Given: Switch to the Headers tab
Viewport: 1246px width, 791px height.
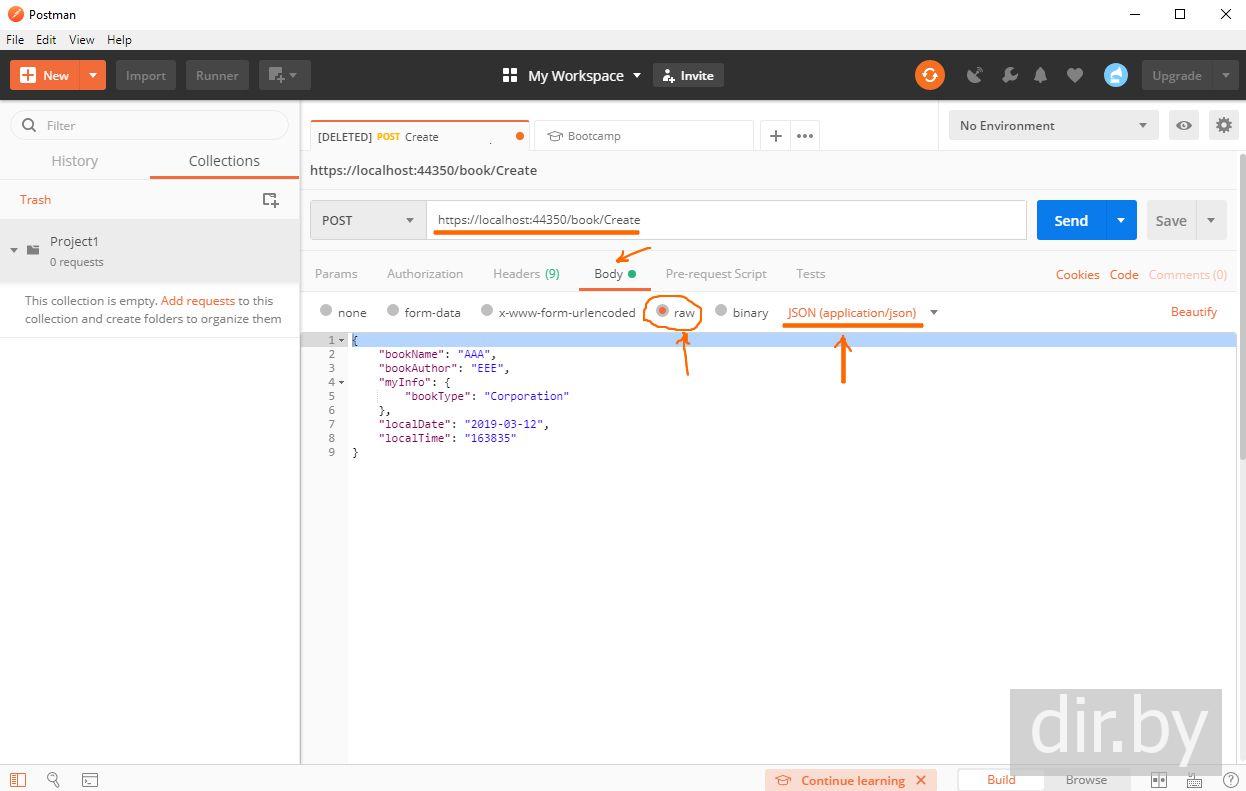Looking at the screenshot, I should pyautogui.click(x=525, y=273).
